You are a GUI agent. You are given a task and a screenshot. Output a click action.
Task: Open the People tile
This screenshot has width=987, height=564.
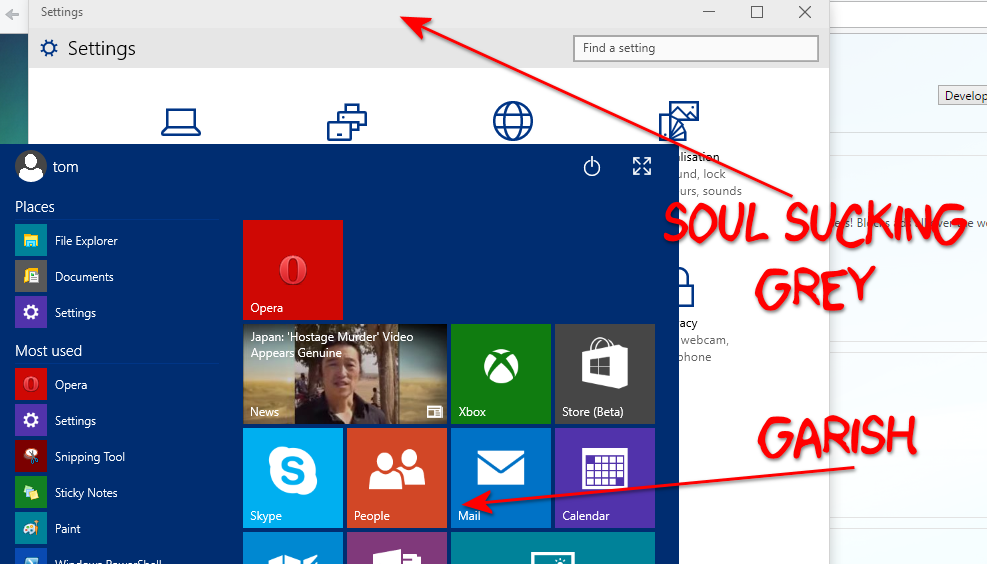[396, 477]
